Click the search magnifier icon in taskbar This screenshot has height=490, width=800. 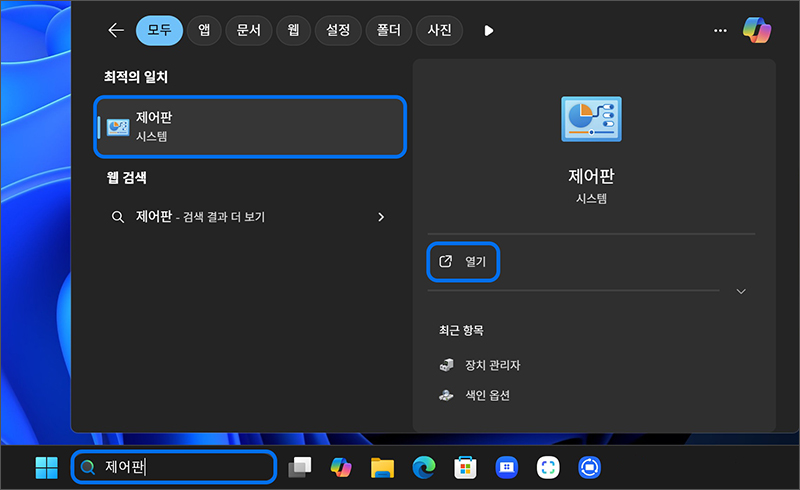click(88, 467)
